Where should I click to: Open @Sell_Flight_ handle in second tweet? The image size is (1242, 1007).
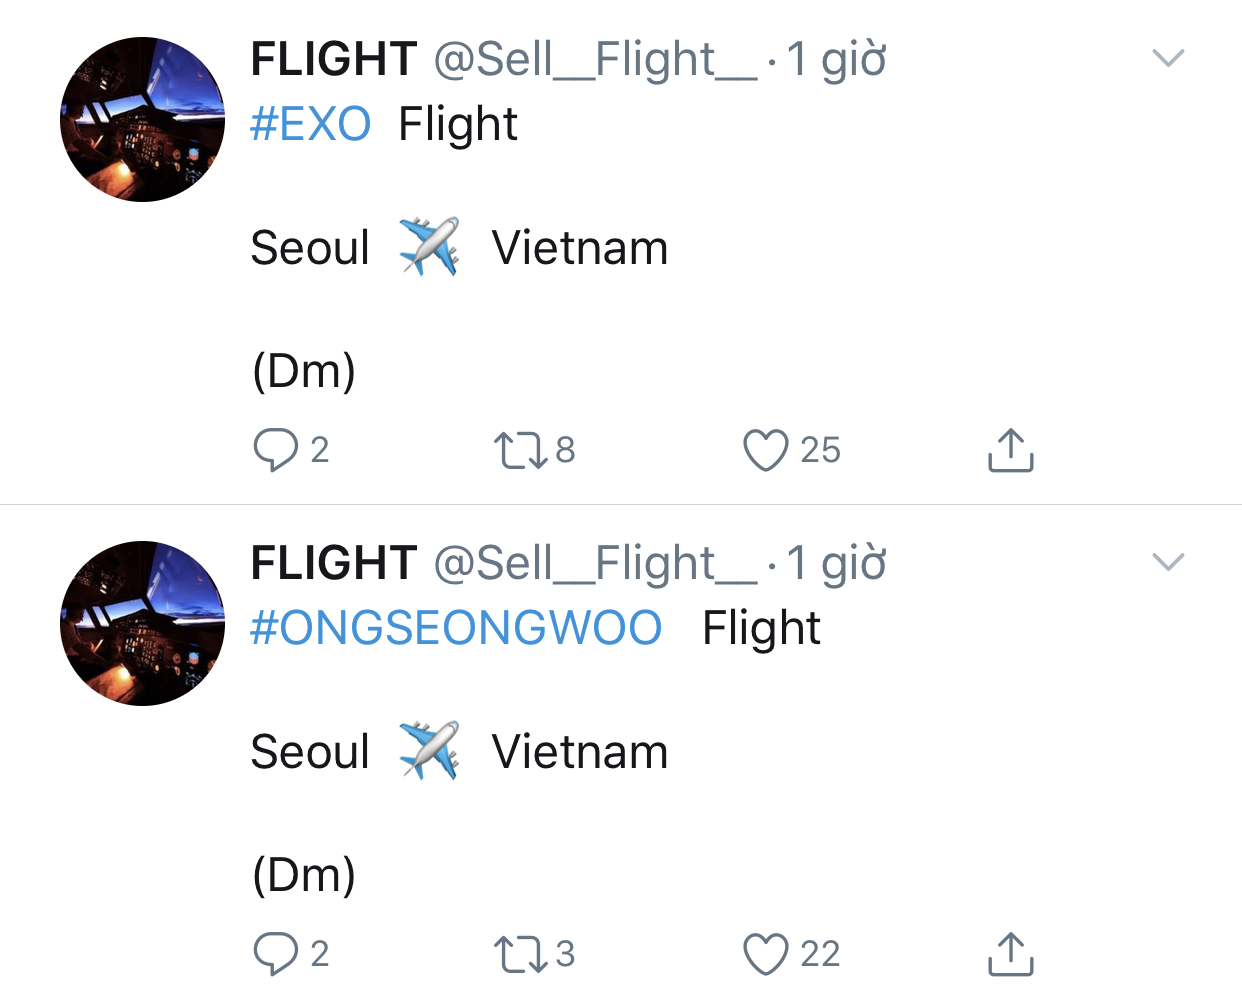595,564
